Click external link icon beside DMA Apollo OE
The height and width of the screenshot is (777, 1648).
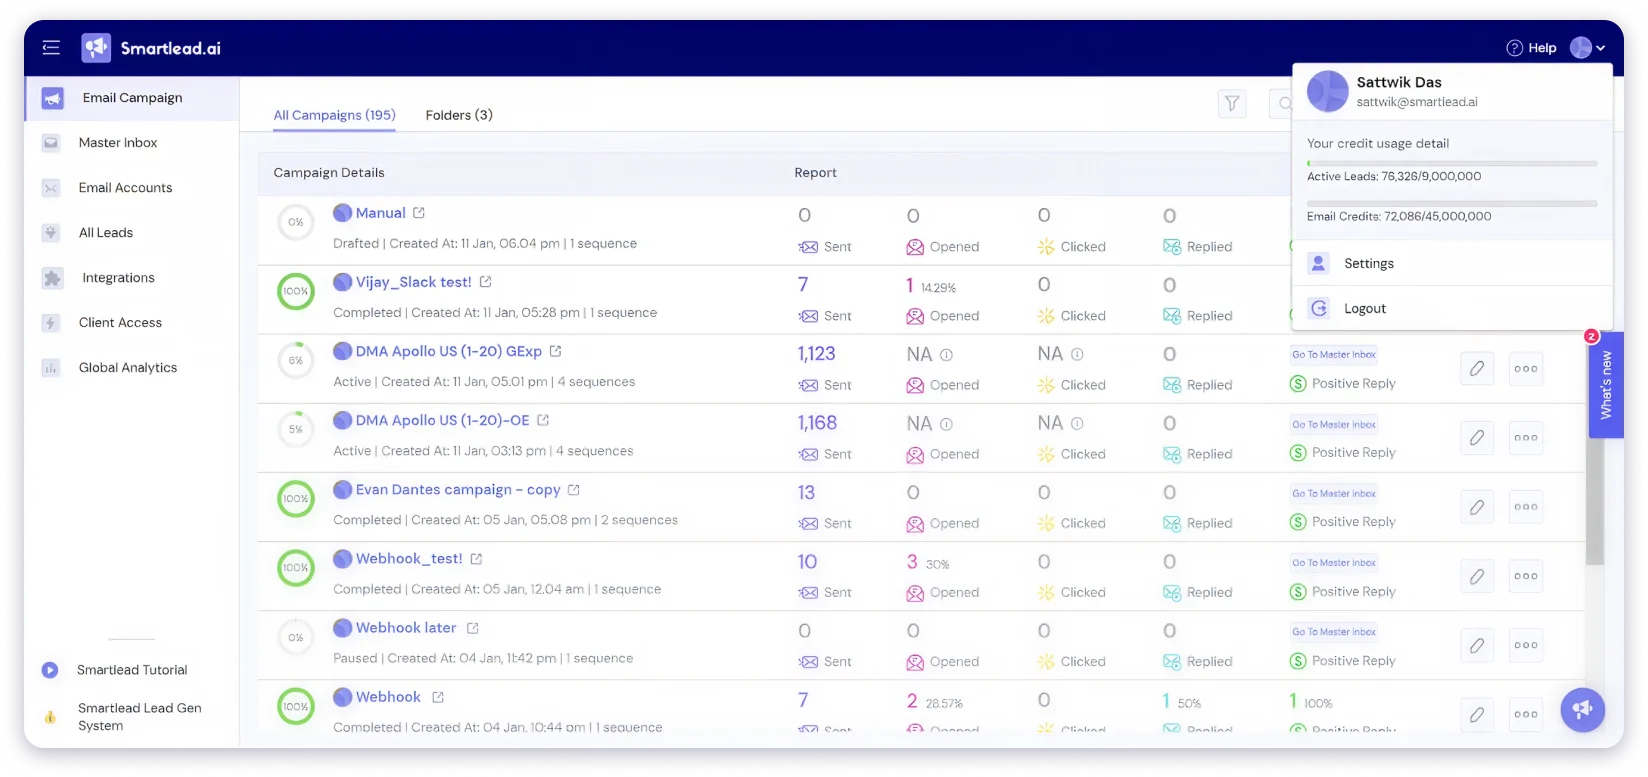[x=543, y=420]
